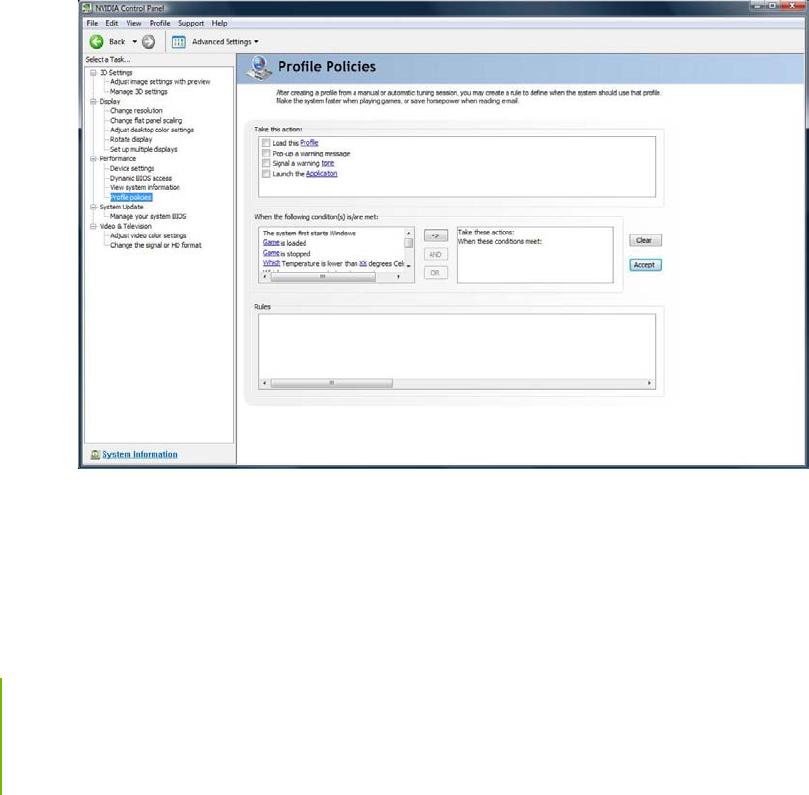Select Adjust image settings with preview
Screen dimensions: 809x795
[x=160, y=82]
